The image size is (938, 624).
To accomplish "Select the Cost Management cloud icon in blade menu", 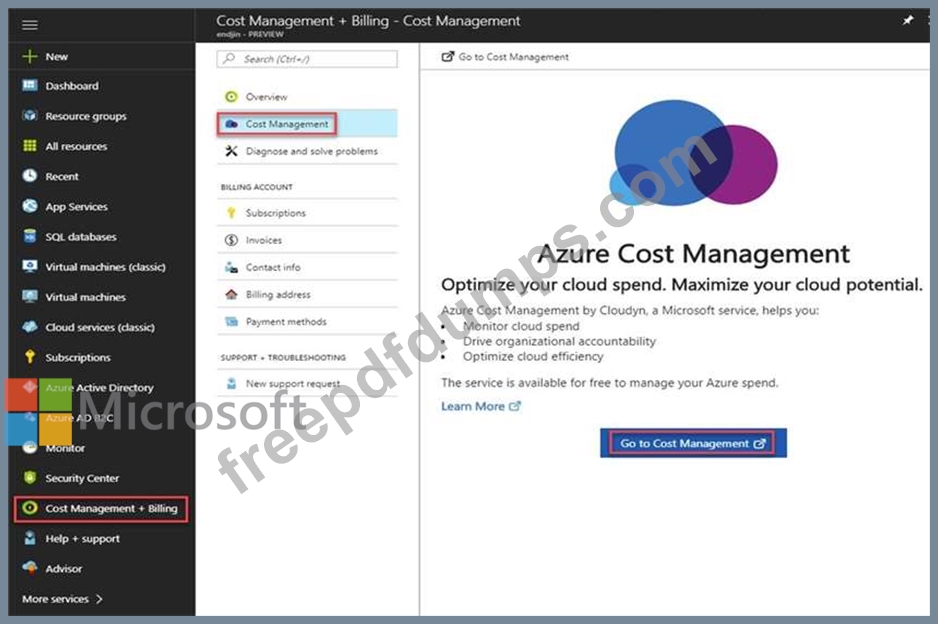I will [x=232, y=124].
